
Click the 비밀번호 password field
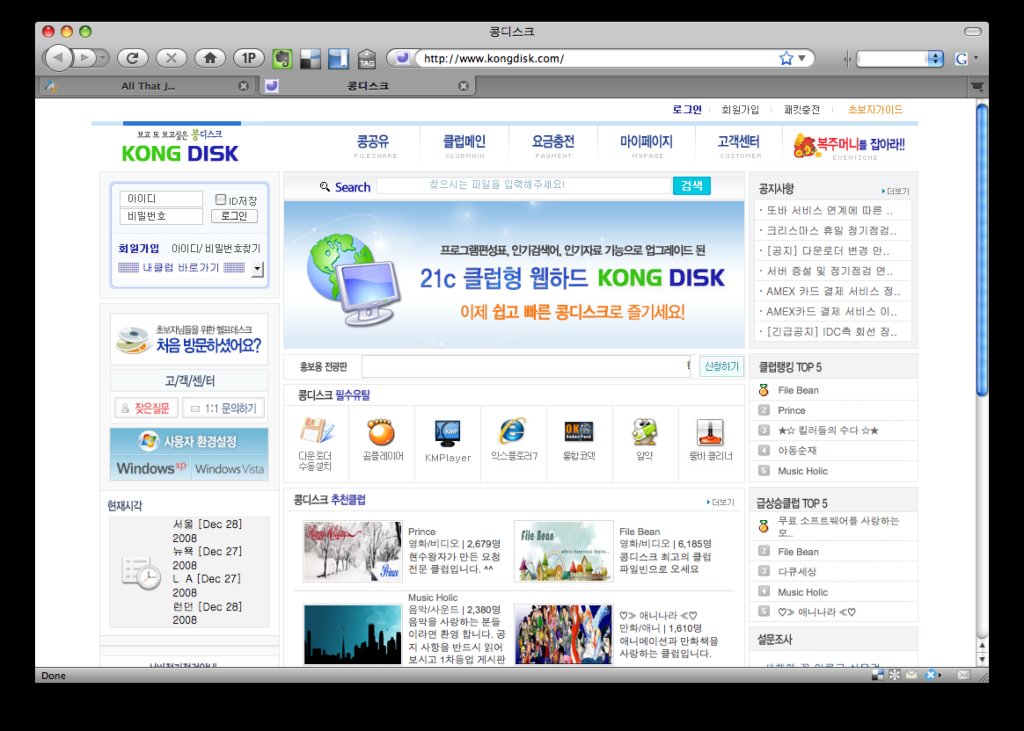161,216
